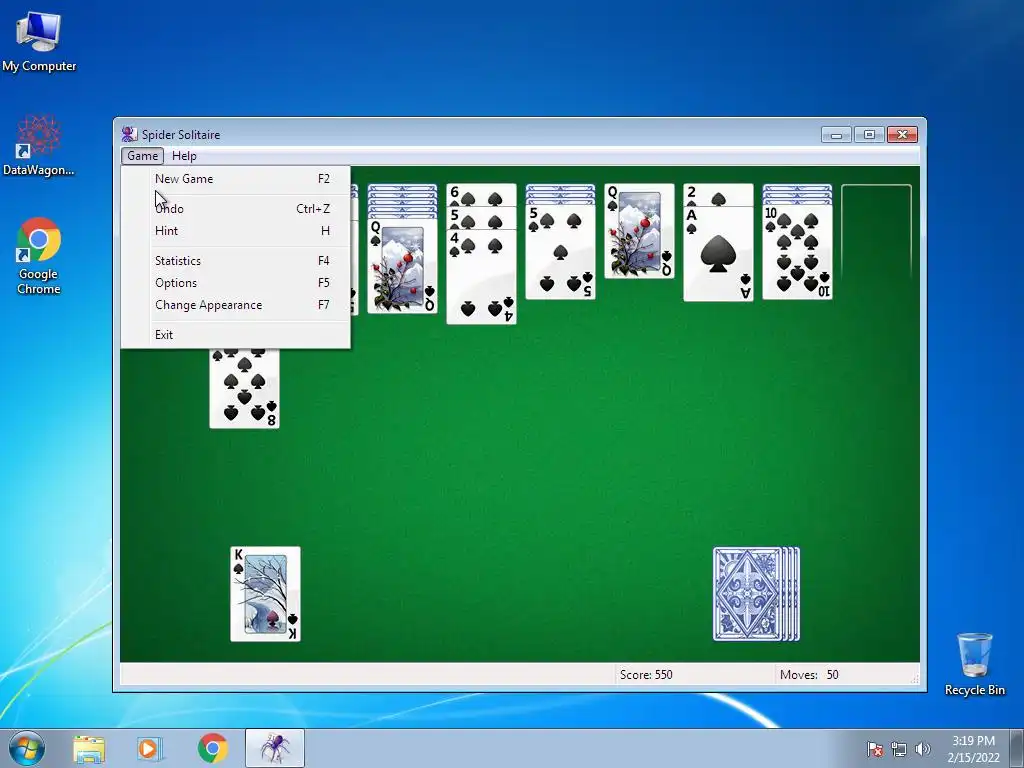Viewport: 1024px width, 768px height.
Task: Click Exit in the Game menu
Action: click(235, 334)
